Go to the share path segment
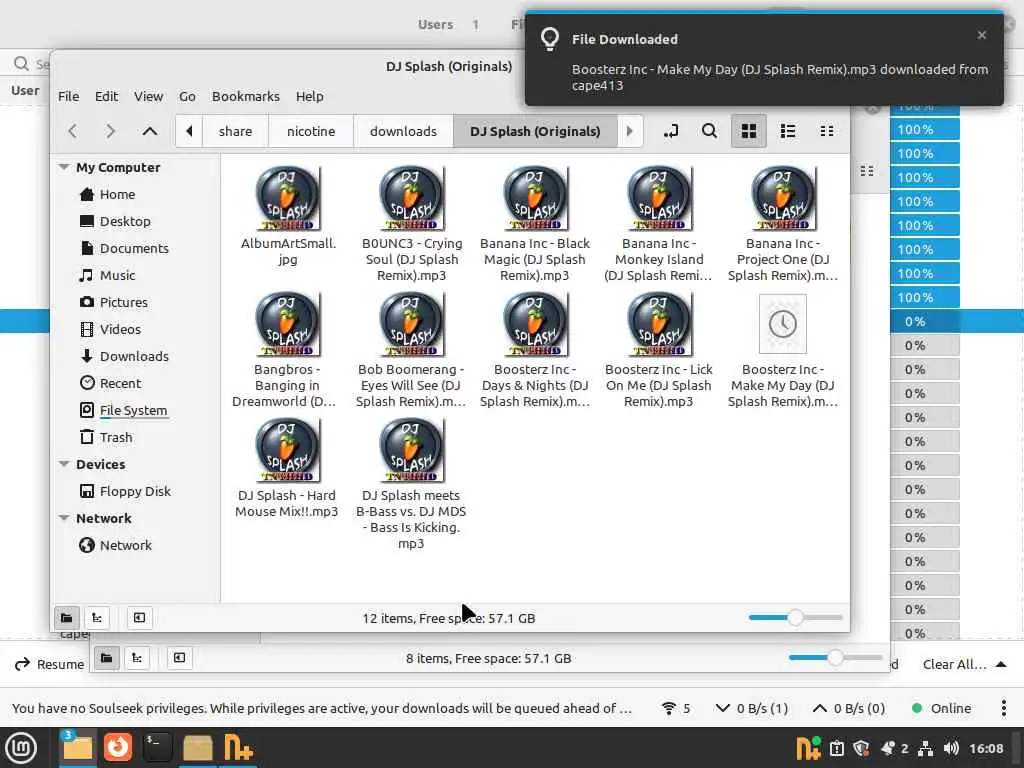The width and height of the screenshot is (1024, 768). tap(235, 131)
